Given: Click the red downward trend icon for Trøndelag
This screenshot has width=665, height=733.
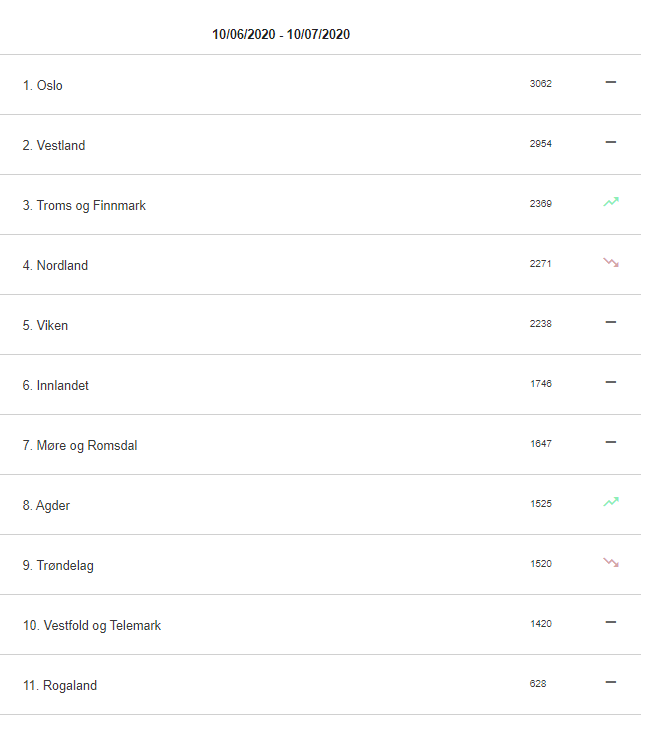Looking at the screenshot, I should pos(611,562).
